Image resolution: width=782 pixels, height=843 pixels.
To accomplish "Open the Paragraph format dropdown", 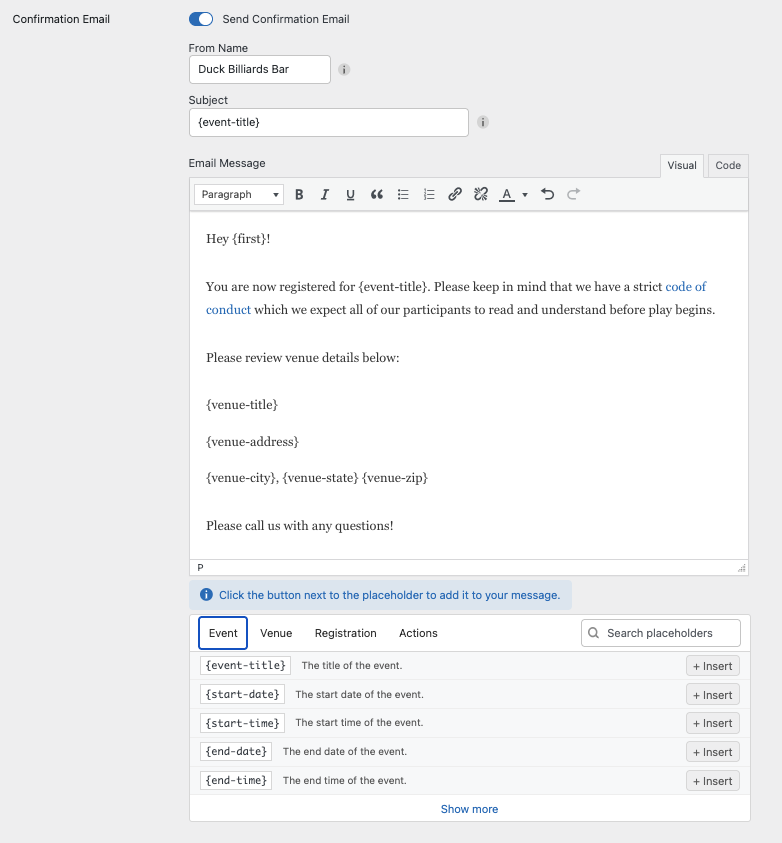I will (239, 195).
